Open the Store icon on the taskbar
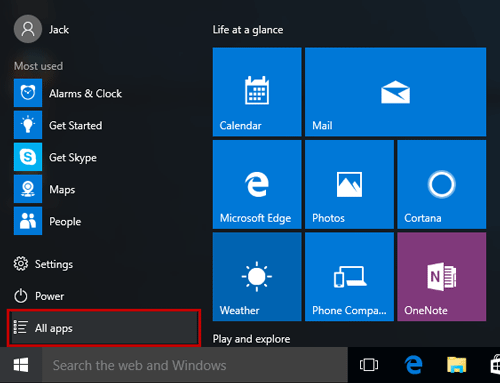The image size is (500, 383). tap(496, 365)
